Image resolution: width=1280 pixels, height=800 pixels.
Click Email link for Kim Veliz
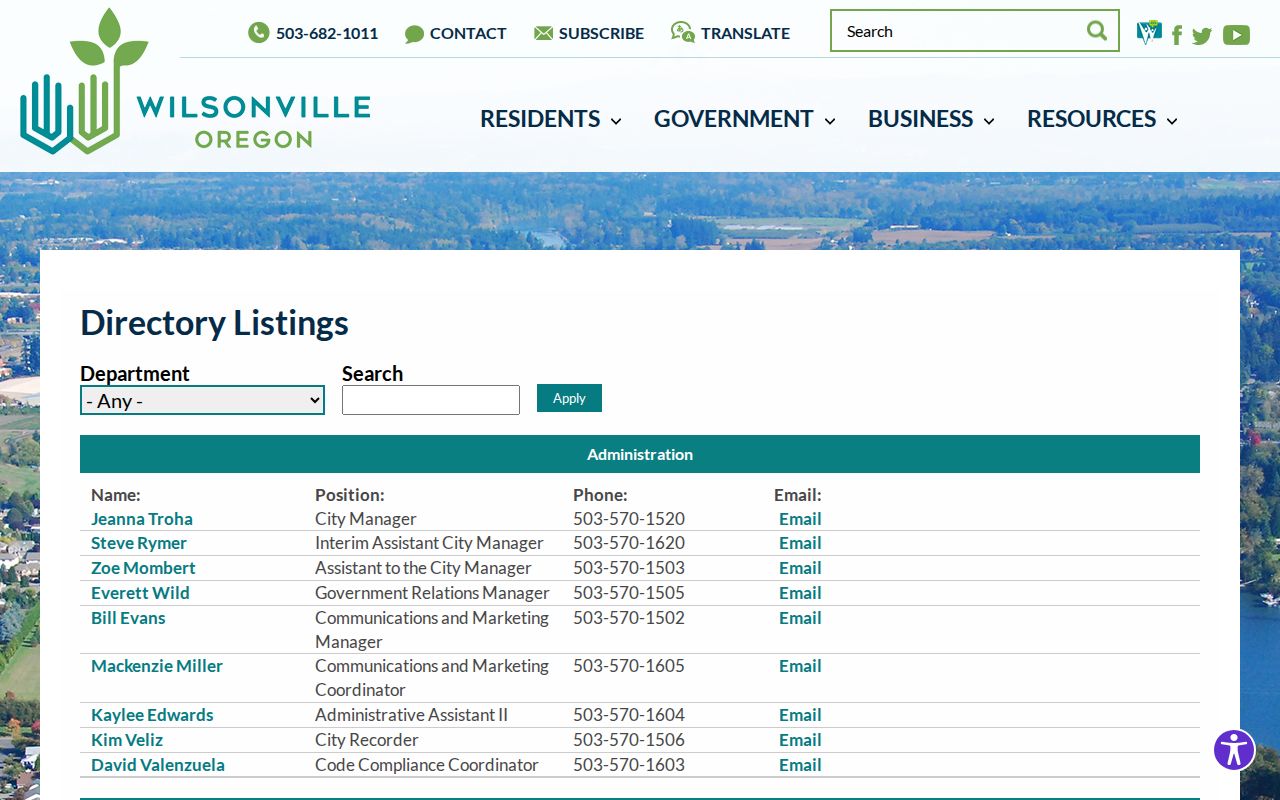[x=800, y=740]
